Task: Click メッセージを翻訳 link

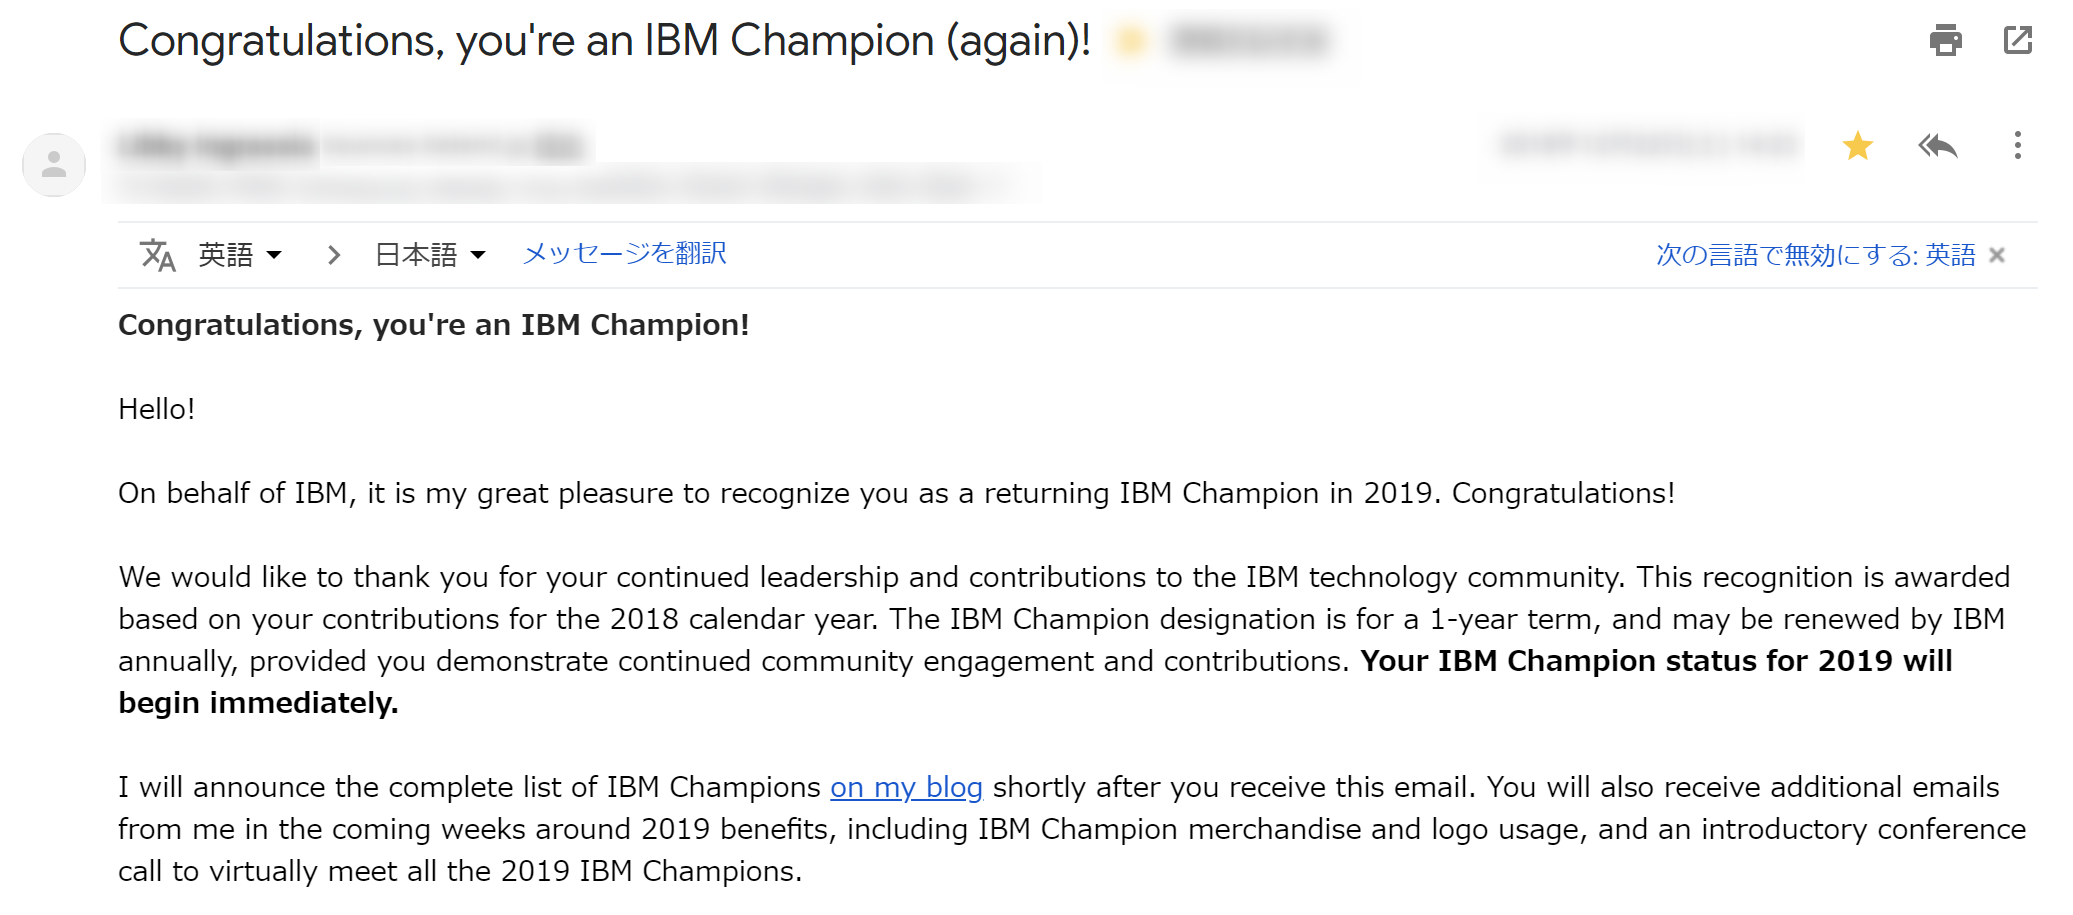Action: [x=624, y=254]
